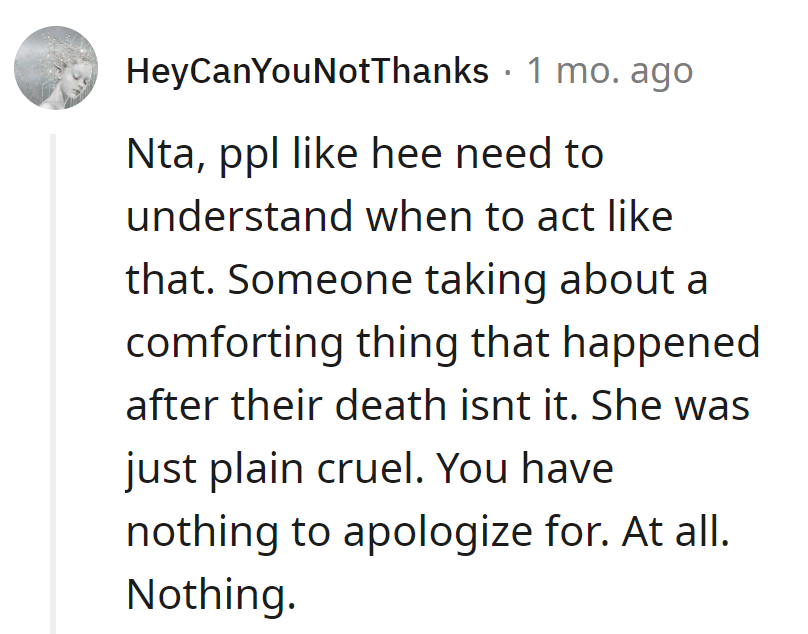Click the dot separator after the username

point(510,71)
